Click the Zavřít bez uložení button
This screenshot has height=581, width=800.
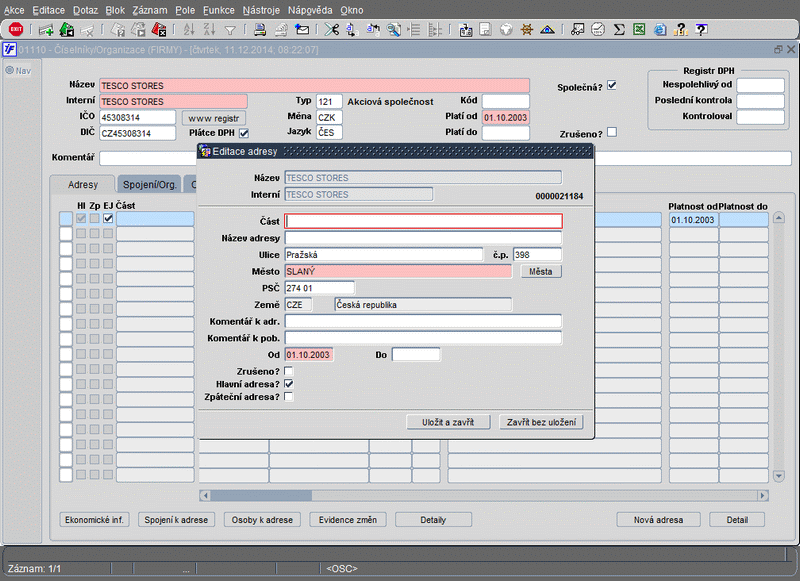[541, 422]
